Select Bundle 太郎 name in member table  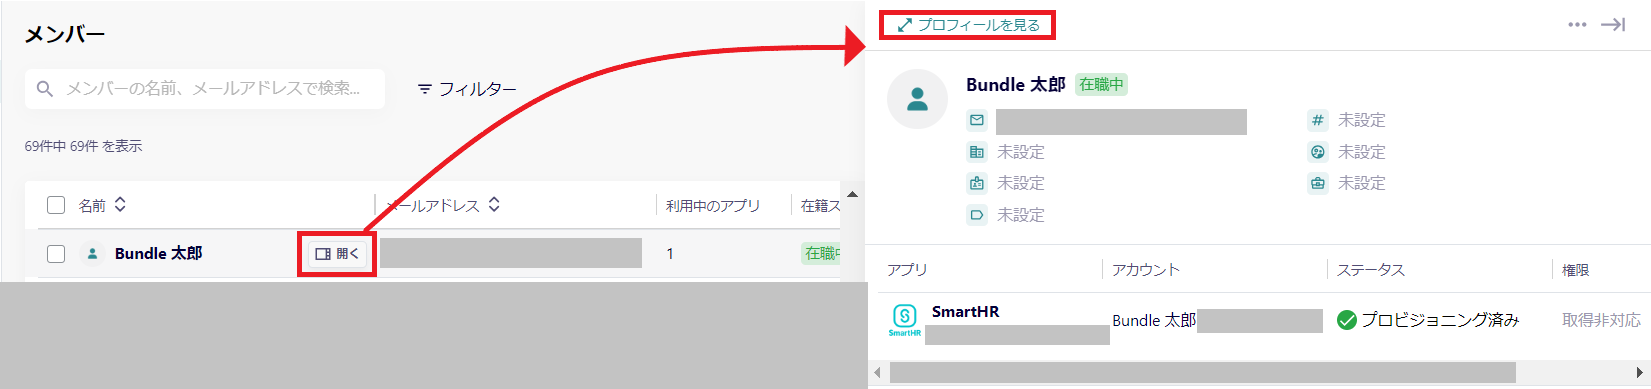tap(158, 254)
